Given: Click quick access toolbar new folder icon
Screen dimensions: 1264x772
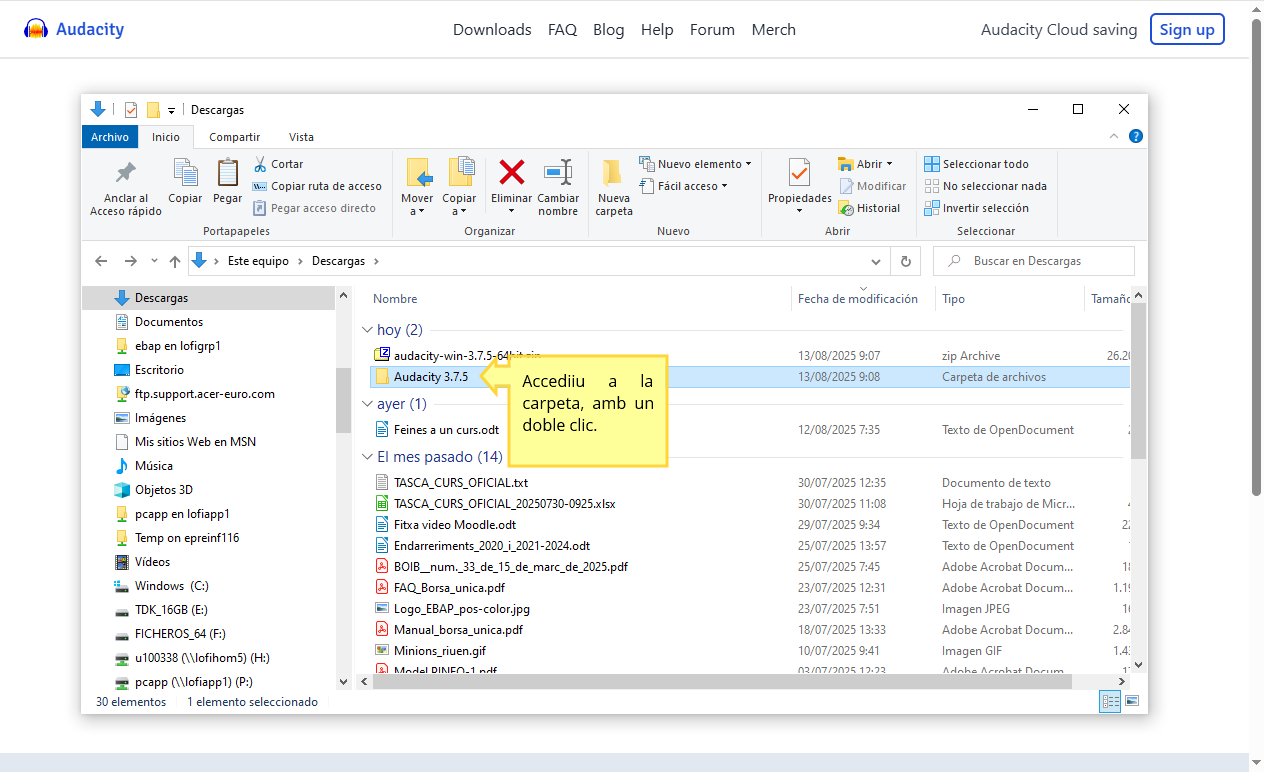Looking at the screenshot, I should click(153, 110).
